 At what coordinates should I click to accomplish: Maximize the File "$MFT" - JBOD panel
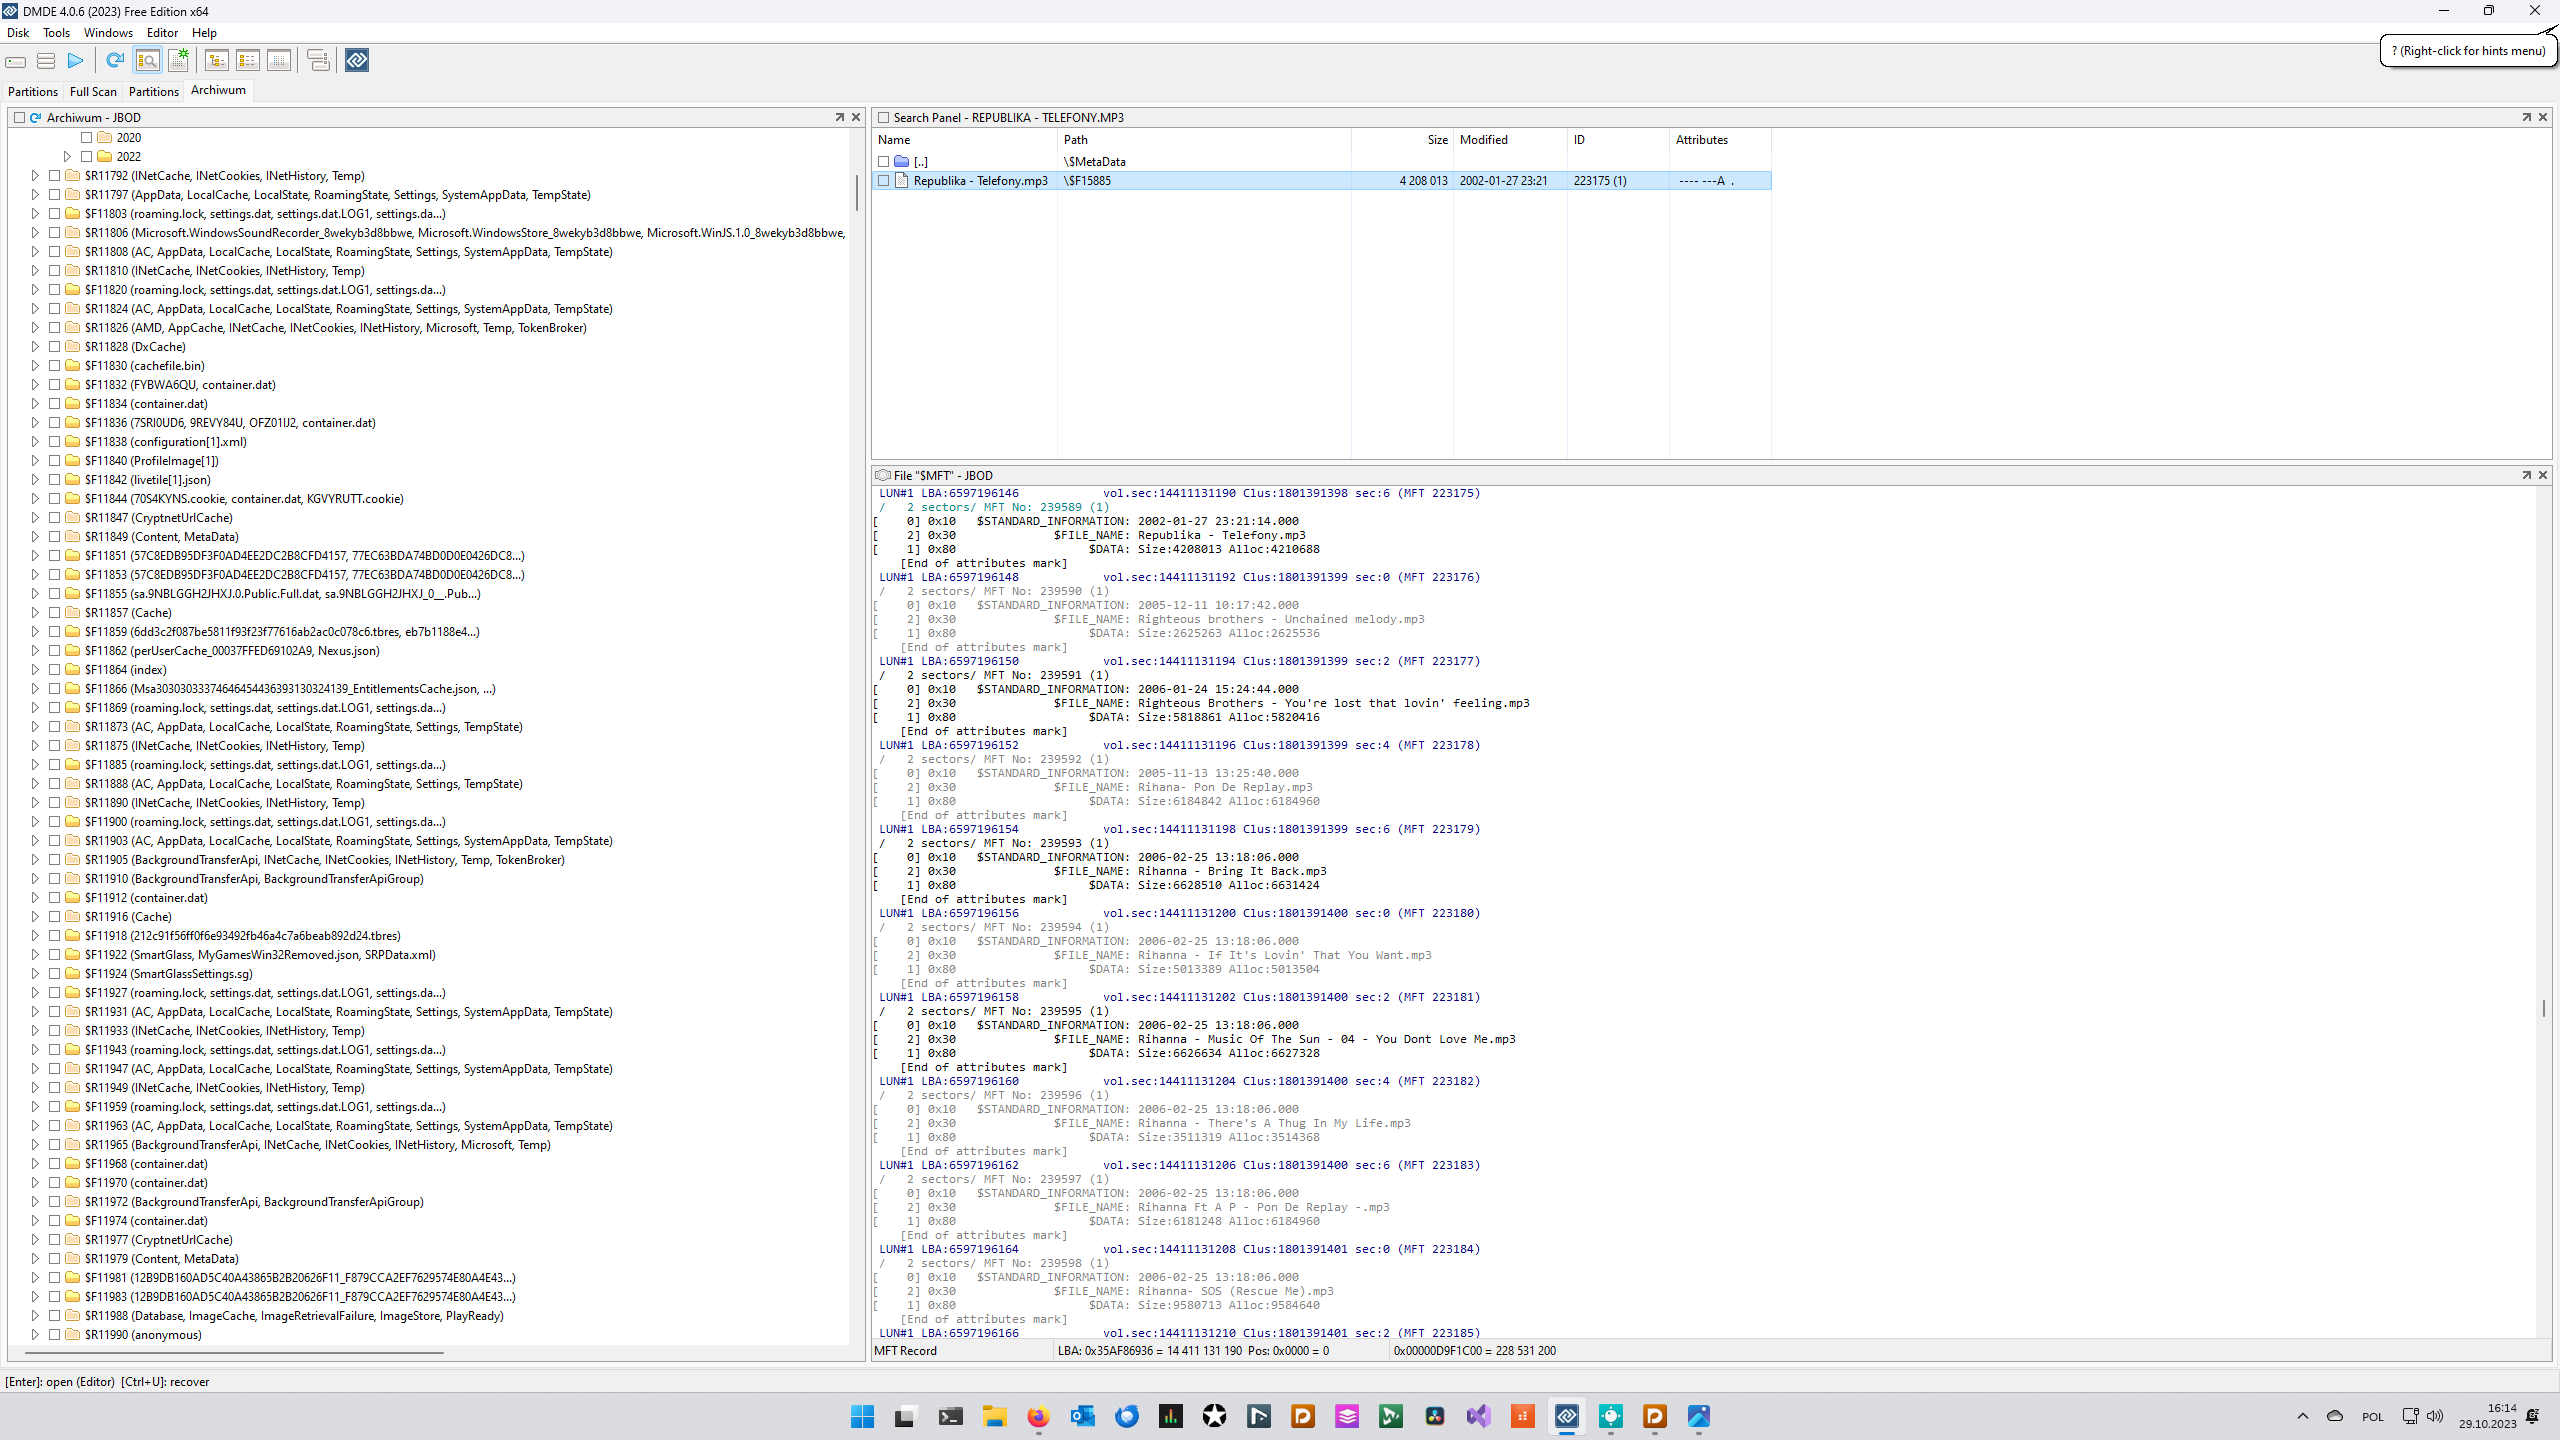[2527, 475]
